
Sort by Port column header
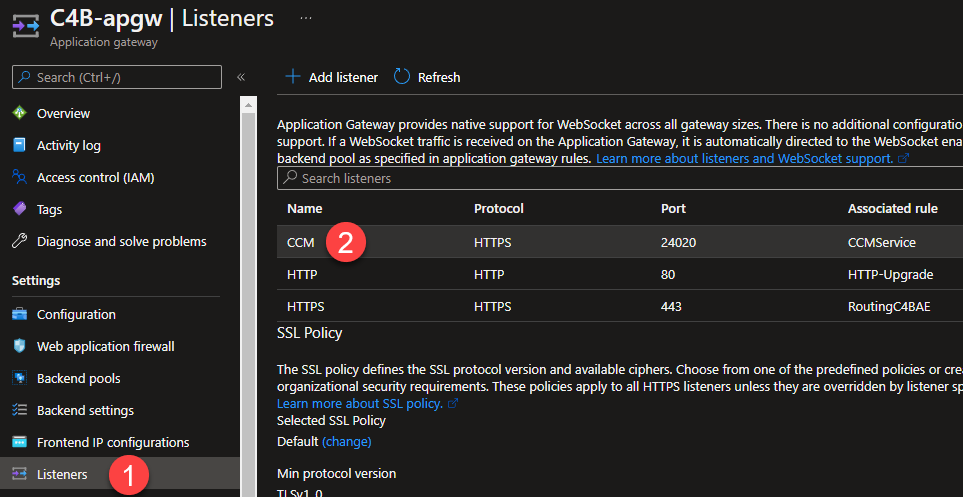tap(673, 209)
